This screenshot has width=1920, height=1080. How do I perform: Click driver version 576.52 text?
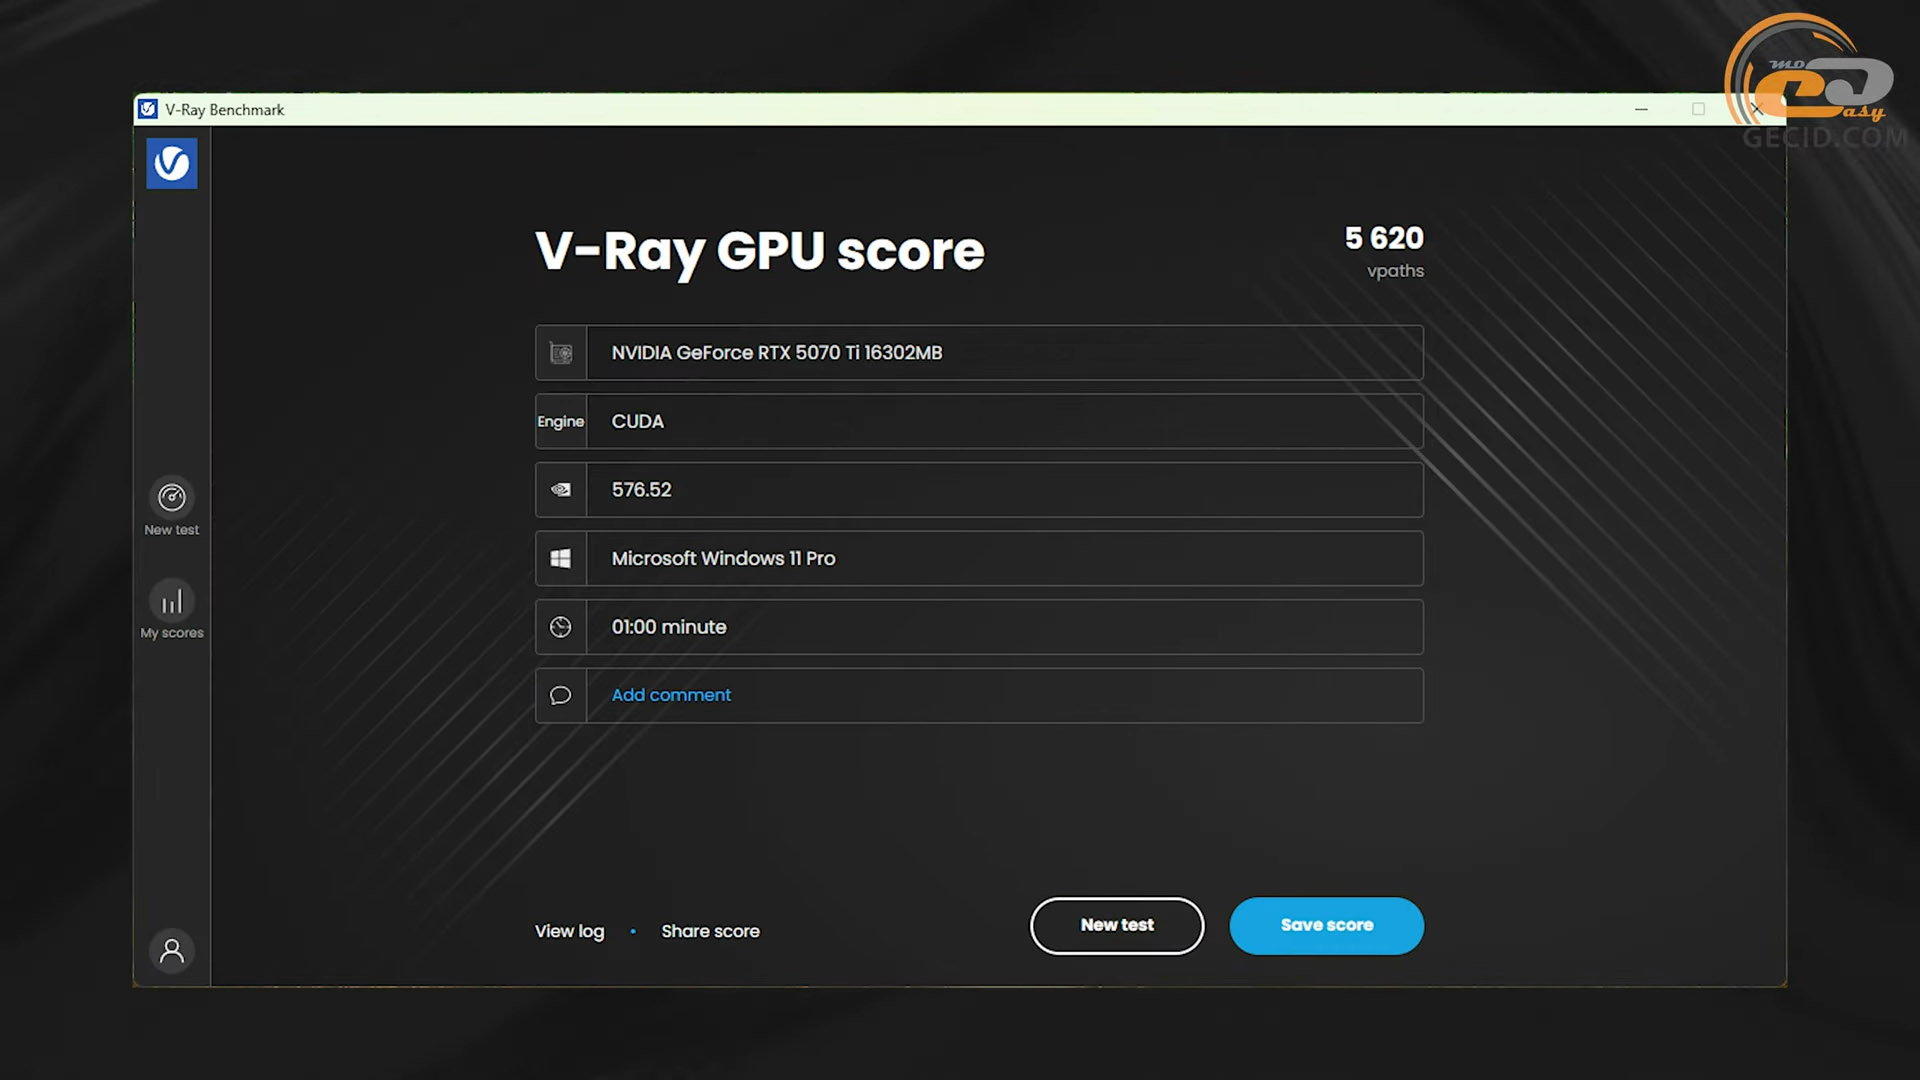642,490
